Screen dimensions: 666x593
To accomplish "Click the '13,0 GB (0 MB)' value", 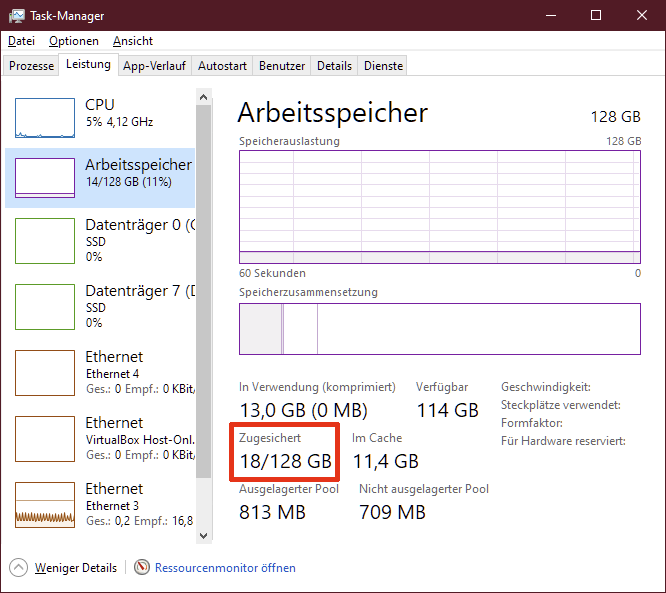I will (x=303, y=410).
